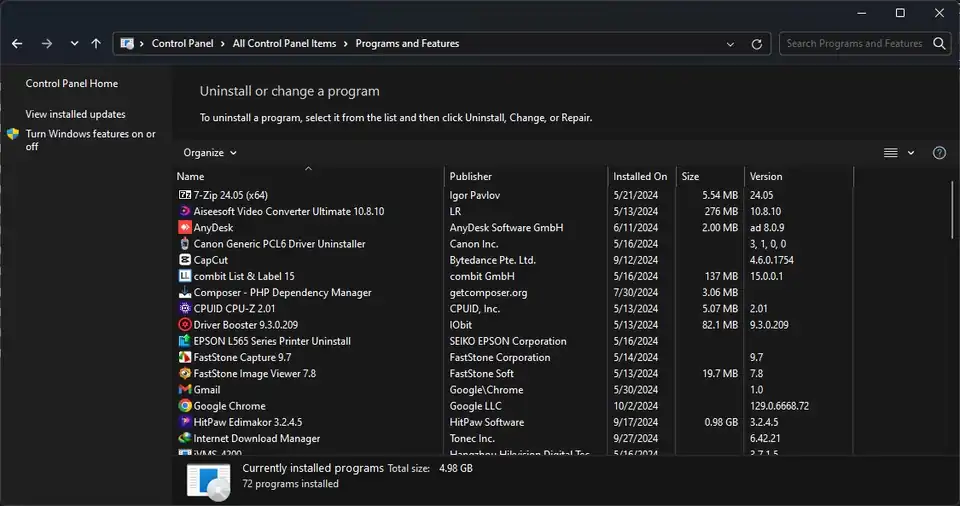Click the change view icon

click(891, 153)
